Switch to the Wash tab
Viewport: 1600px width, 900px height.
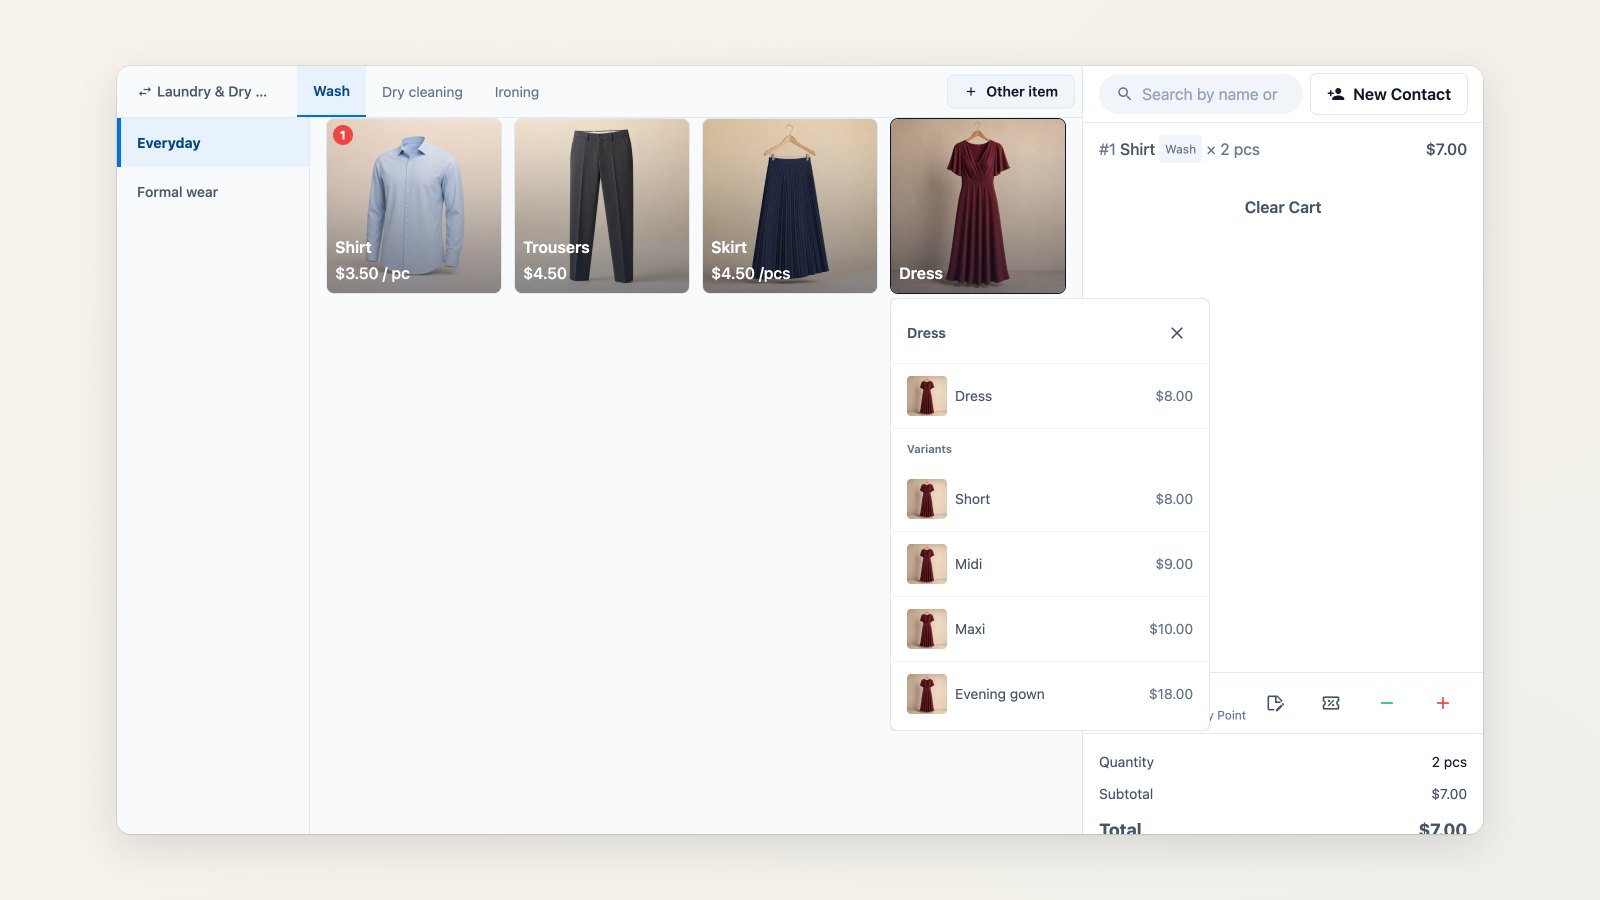click(331, 92)
